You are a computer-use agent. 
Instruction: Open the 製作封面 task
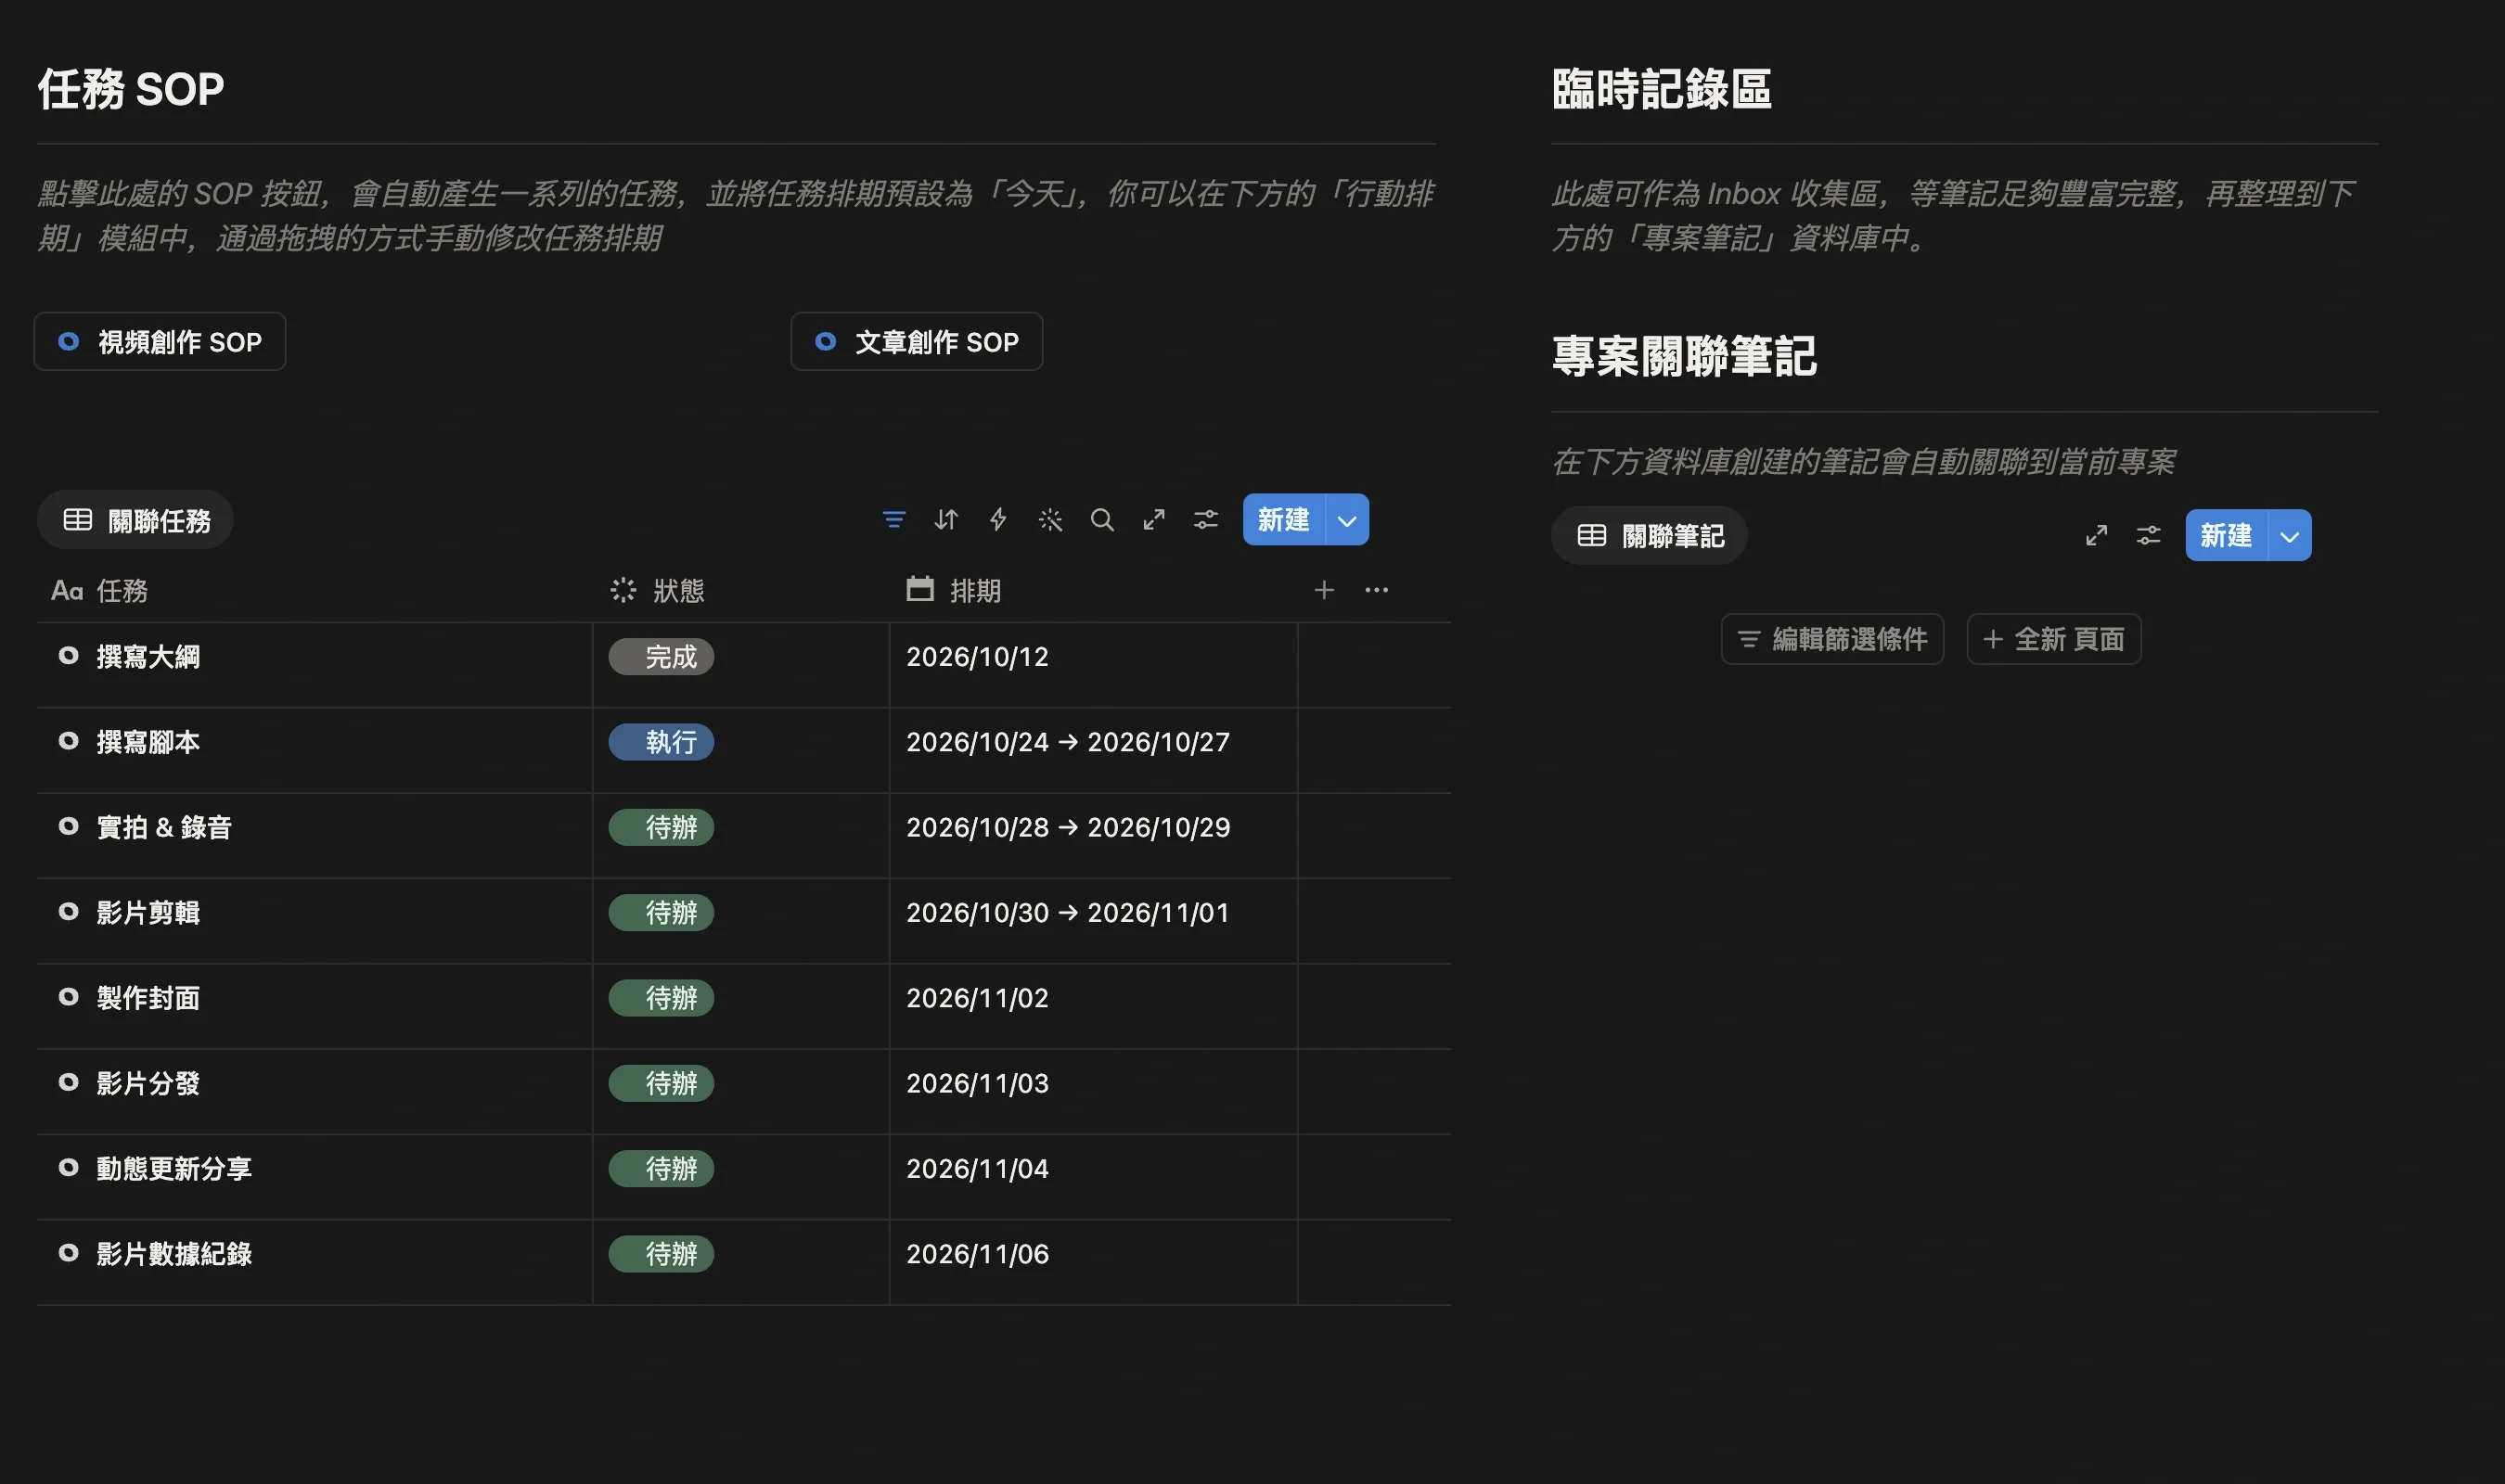pyautogui.click(x=148, y=998)
